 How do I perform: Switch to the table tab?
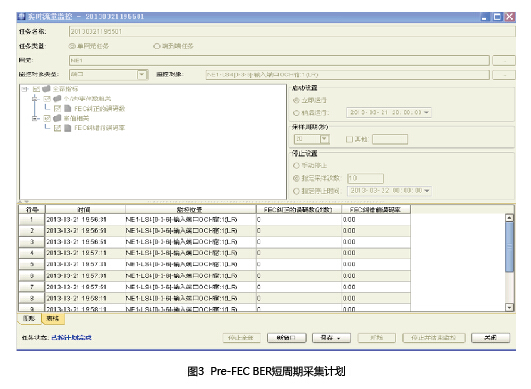[x=53, y=319]
